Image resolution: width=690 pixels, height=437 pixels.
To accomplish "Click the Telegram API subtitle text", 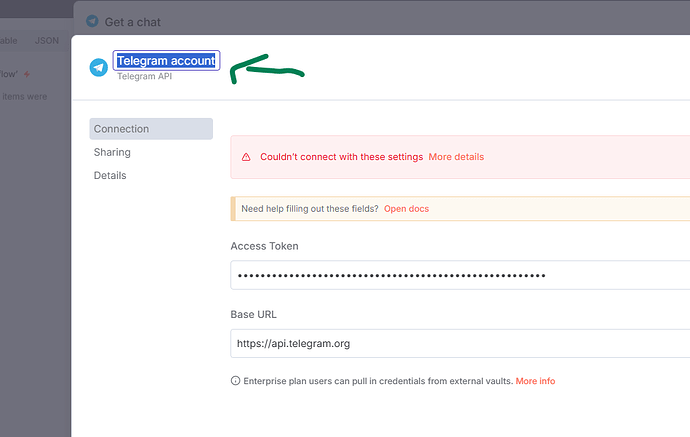I will (144, 76).
